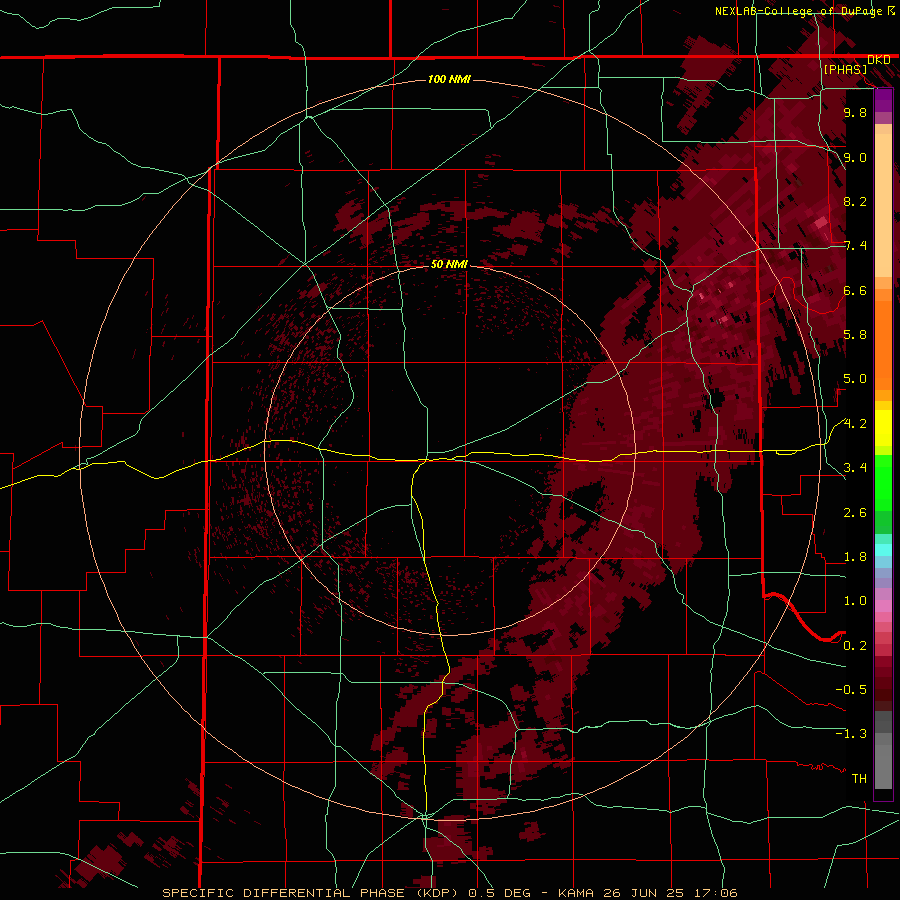Click the 100 NMI range ring label
Screen dimensions: 900x900
(449, 79)
